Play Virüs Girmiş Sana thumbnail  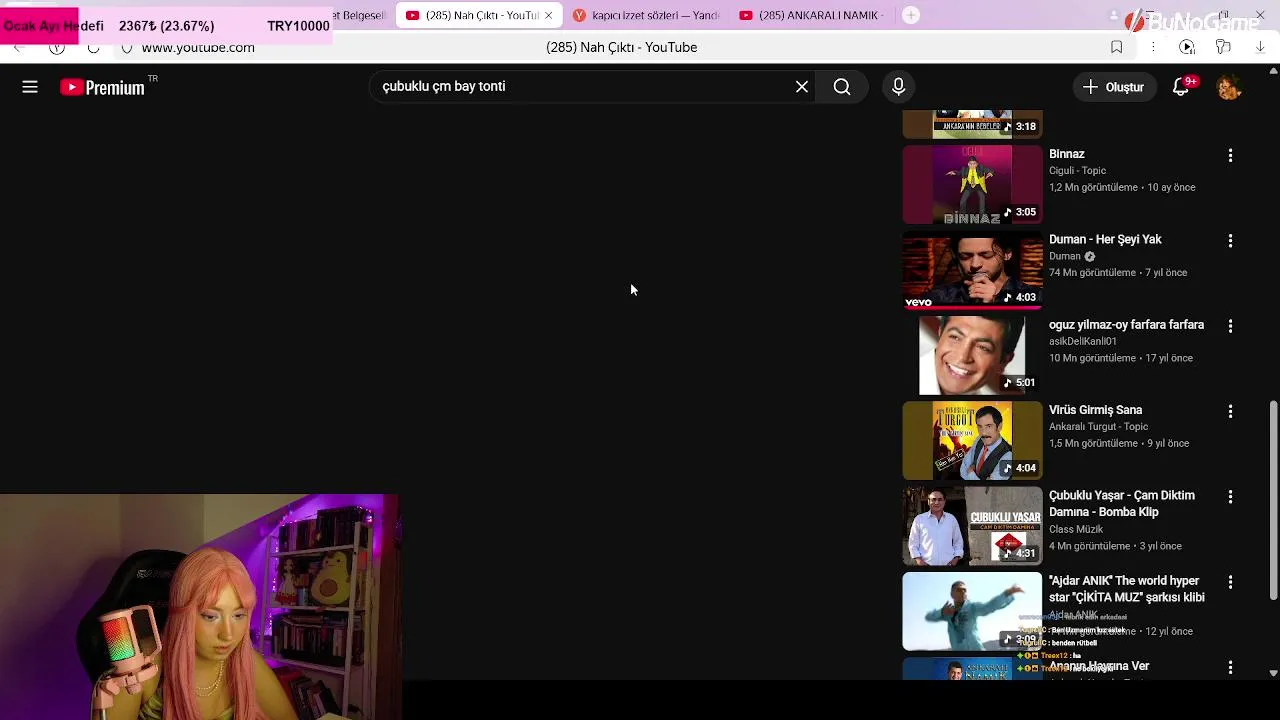click(972, 441)
